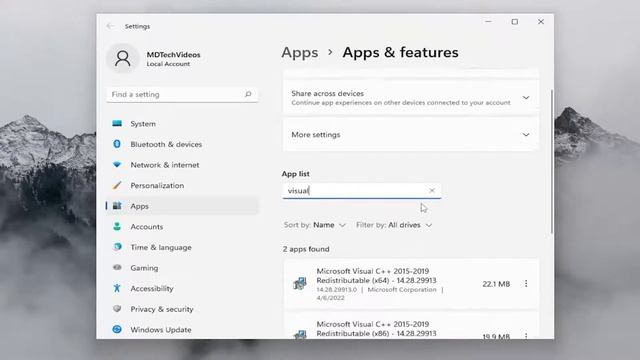Select the Bluetooth icon in sidebar

(117, 144)
